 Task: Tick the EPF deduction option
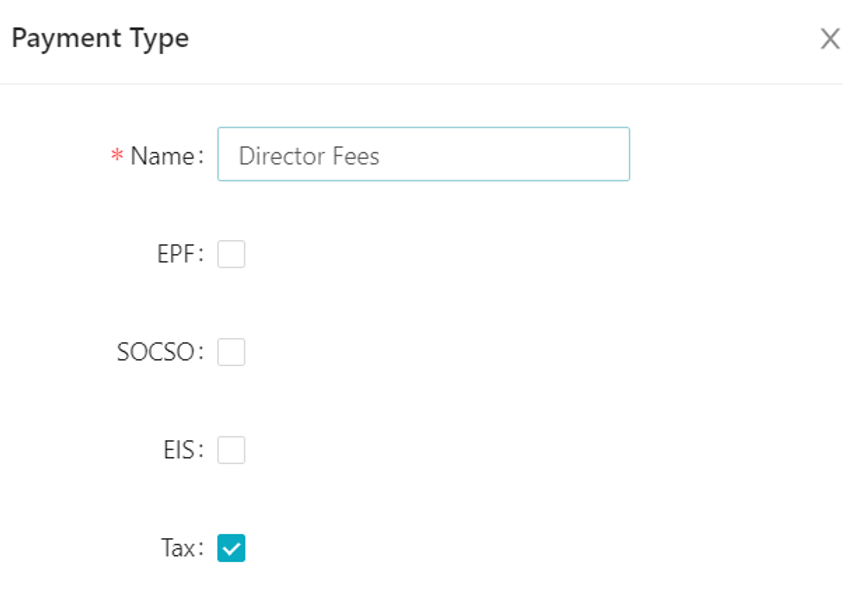(x=231, y=254)
